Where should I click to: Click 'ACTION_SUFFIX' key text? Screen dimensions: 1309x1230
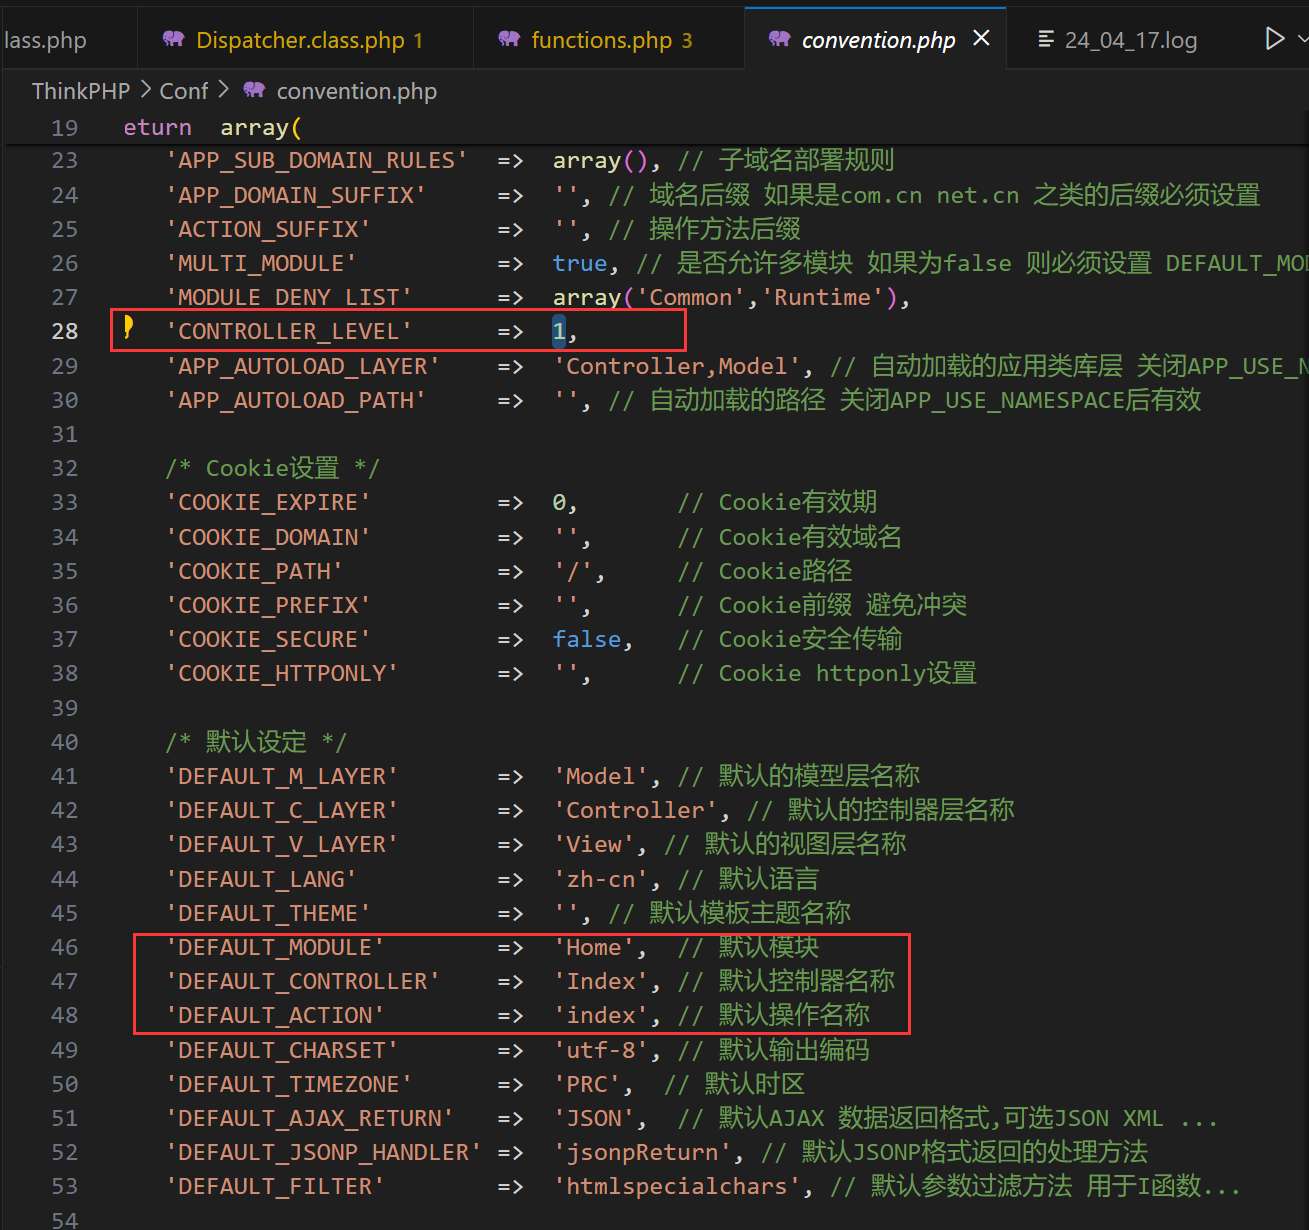[x=268, y=229]
